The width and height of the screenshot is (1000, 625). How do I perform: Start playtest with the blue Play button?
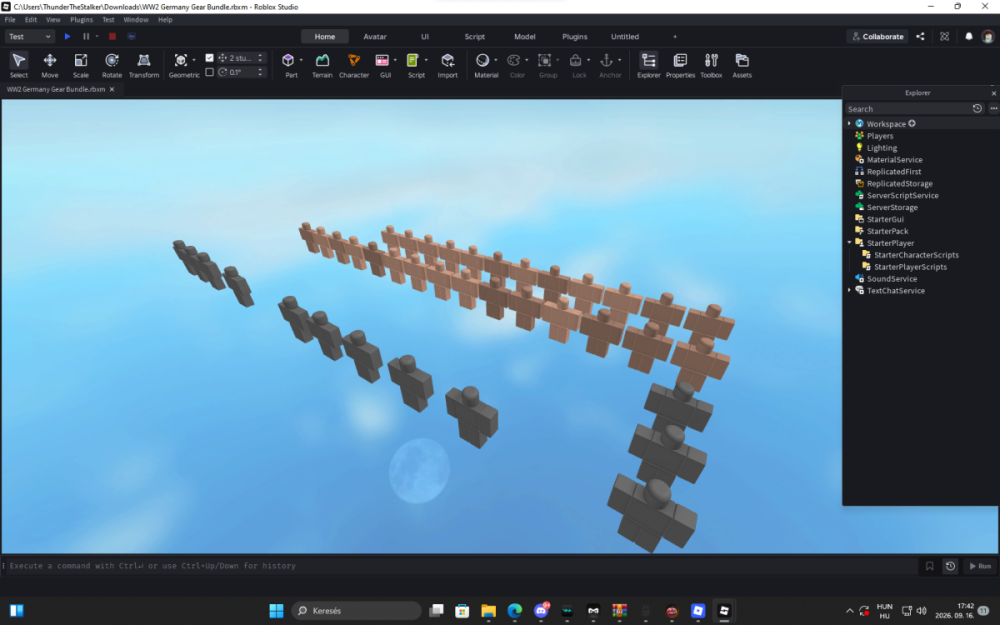[67, 36]
